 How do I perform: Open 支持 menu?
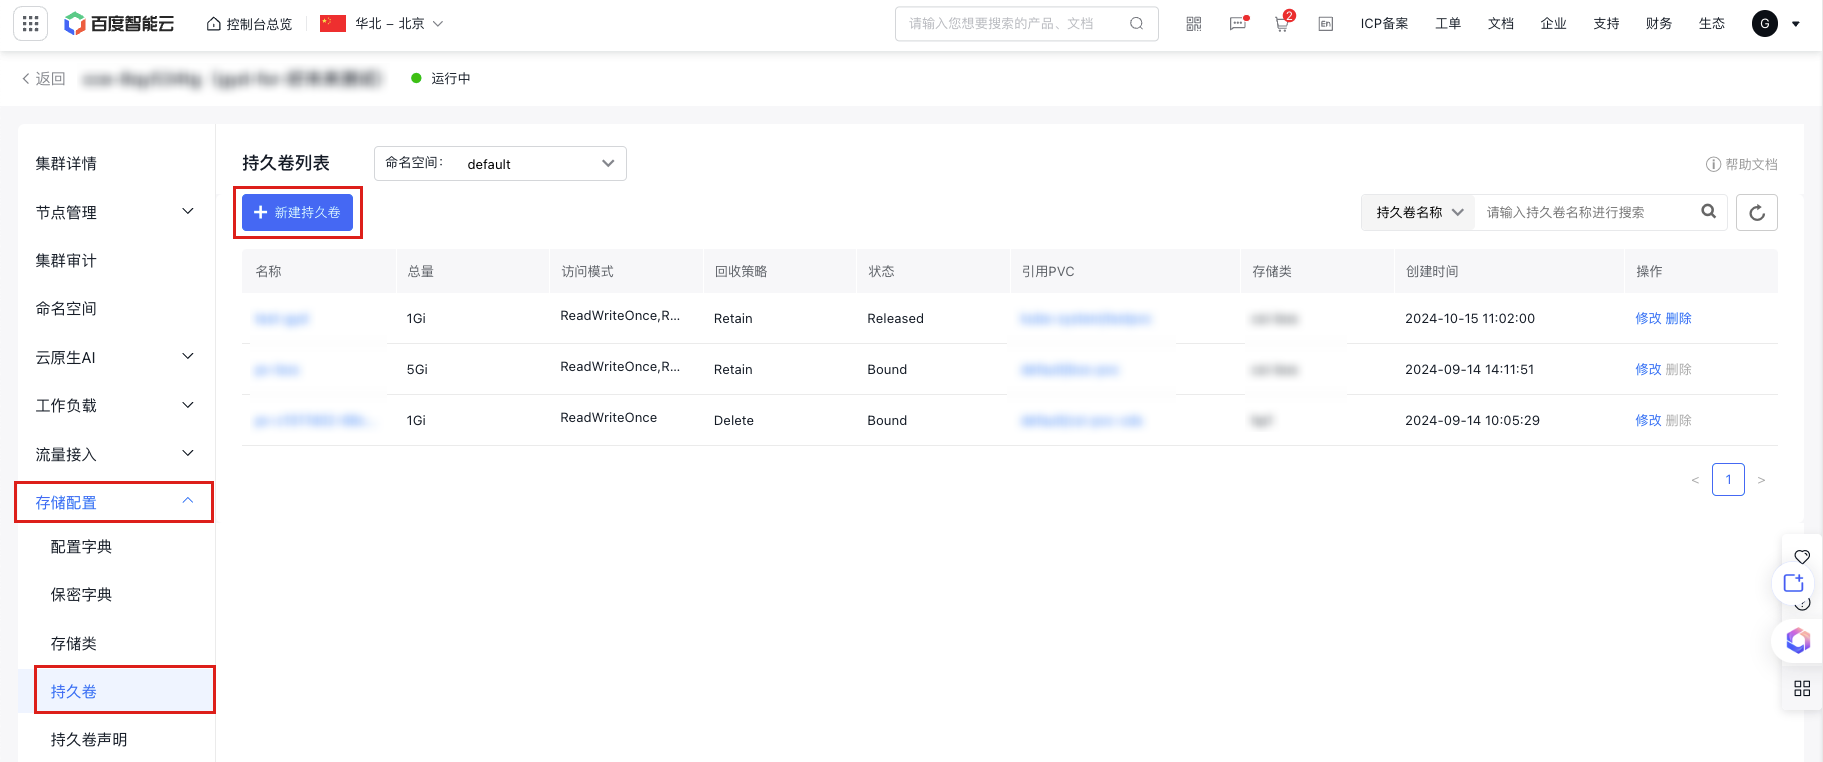(1606, 23)
